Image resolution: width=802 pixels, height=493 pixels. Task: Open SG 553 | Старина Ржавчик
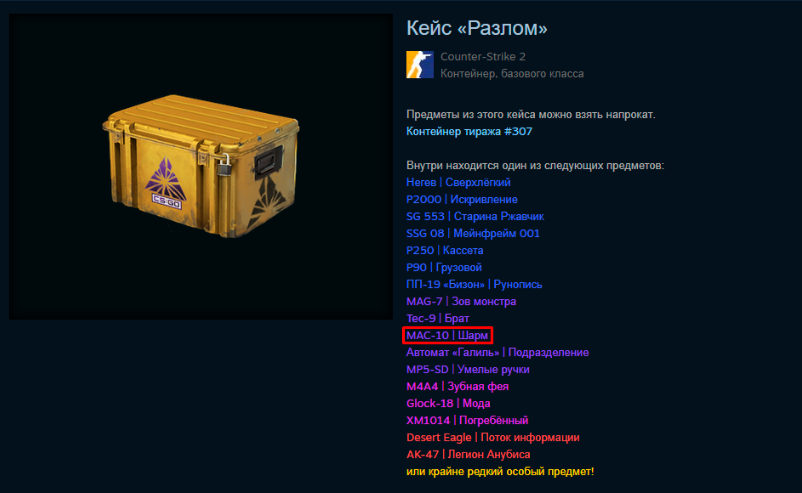click(x=475, y=216)
